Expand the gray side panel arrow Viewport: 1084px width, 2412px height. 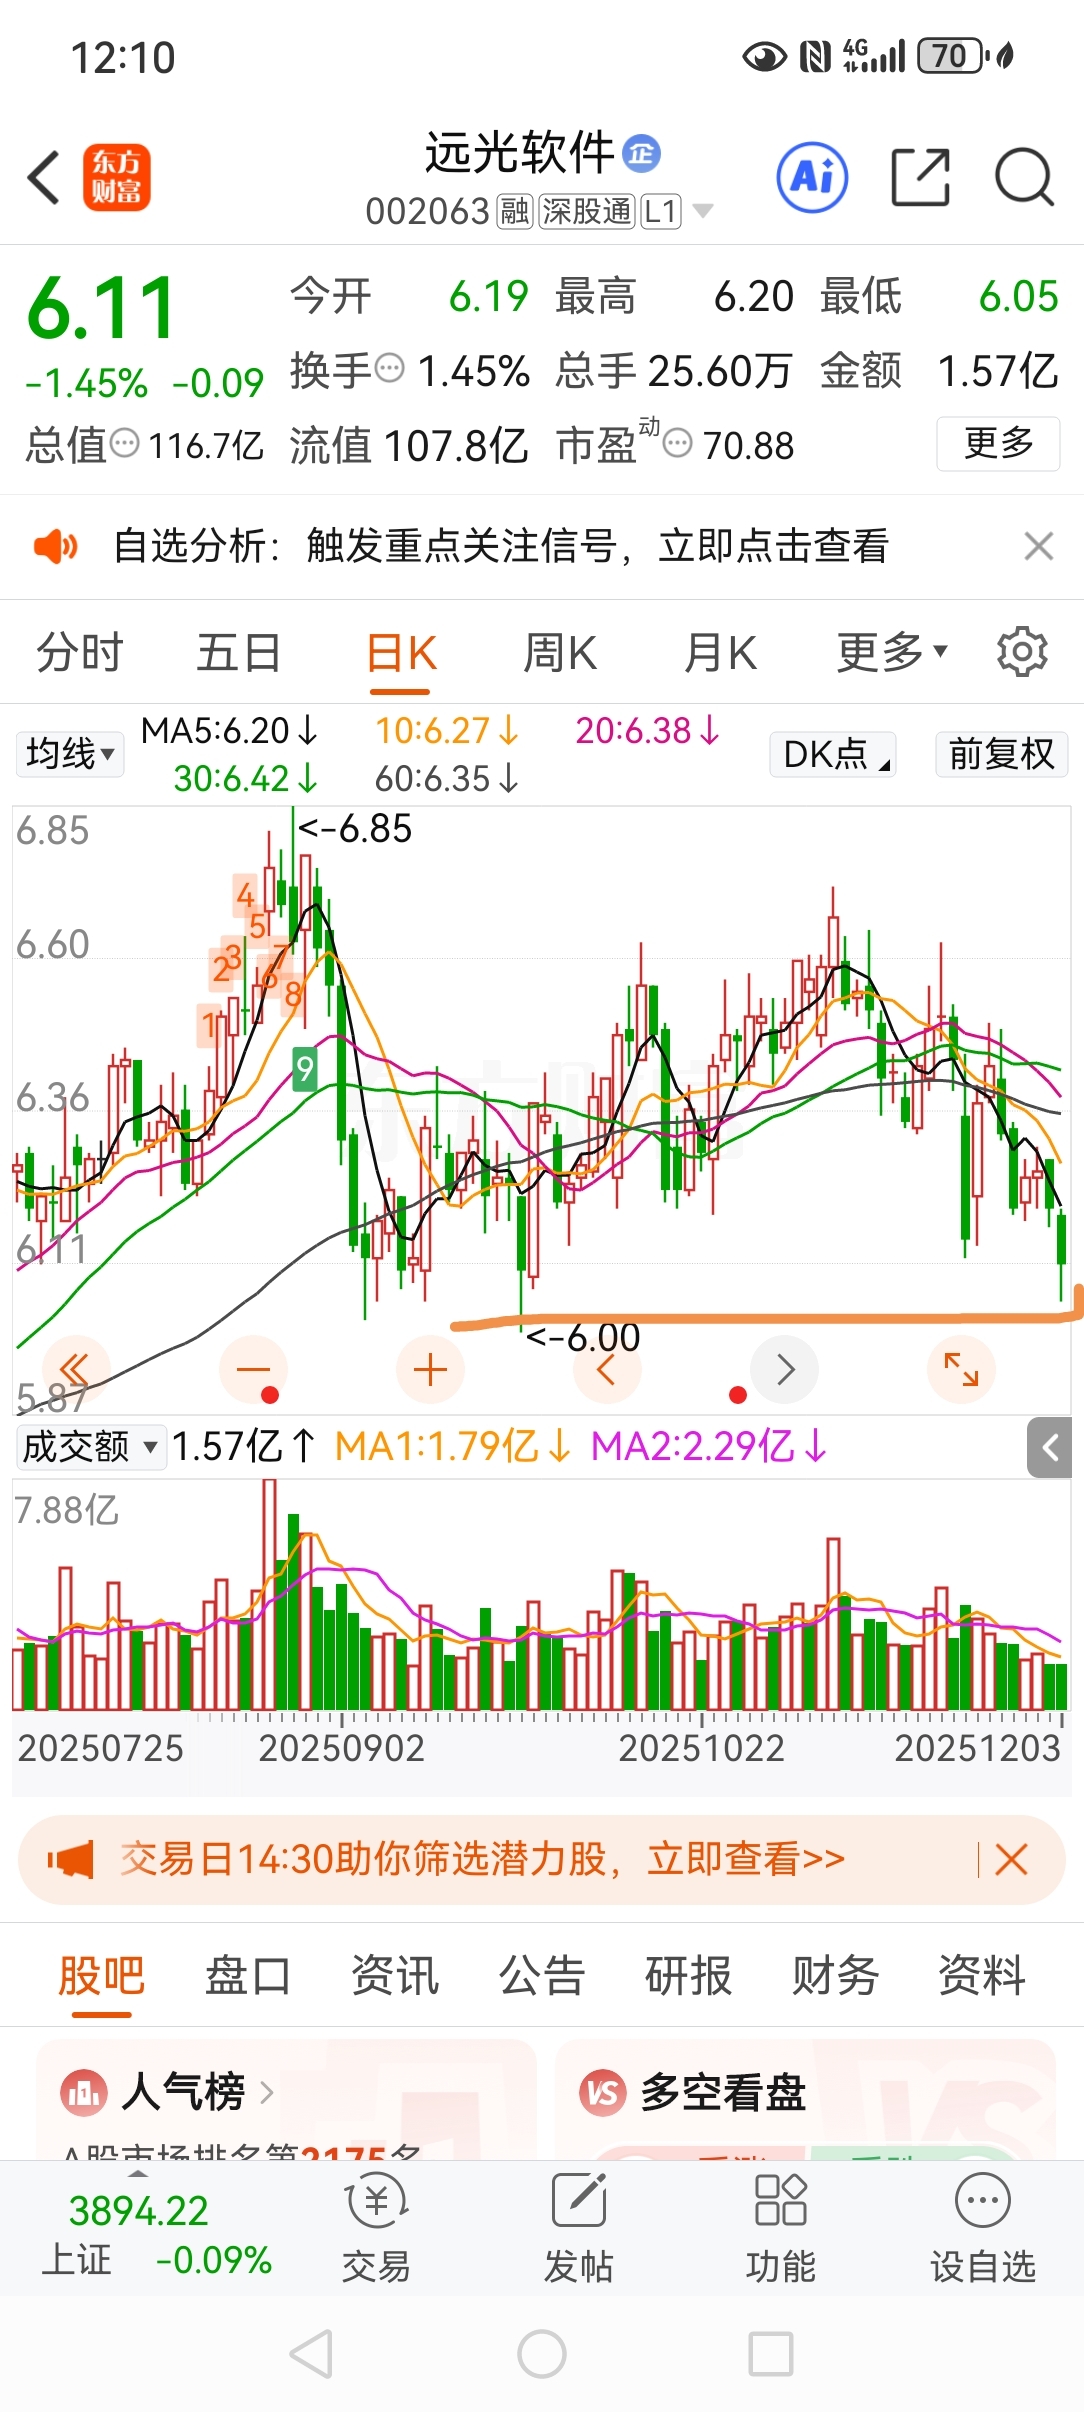(1050, 1447)
